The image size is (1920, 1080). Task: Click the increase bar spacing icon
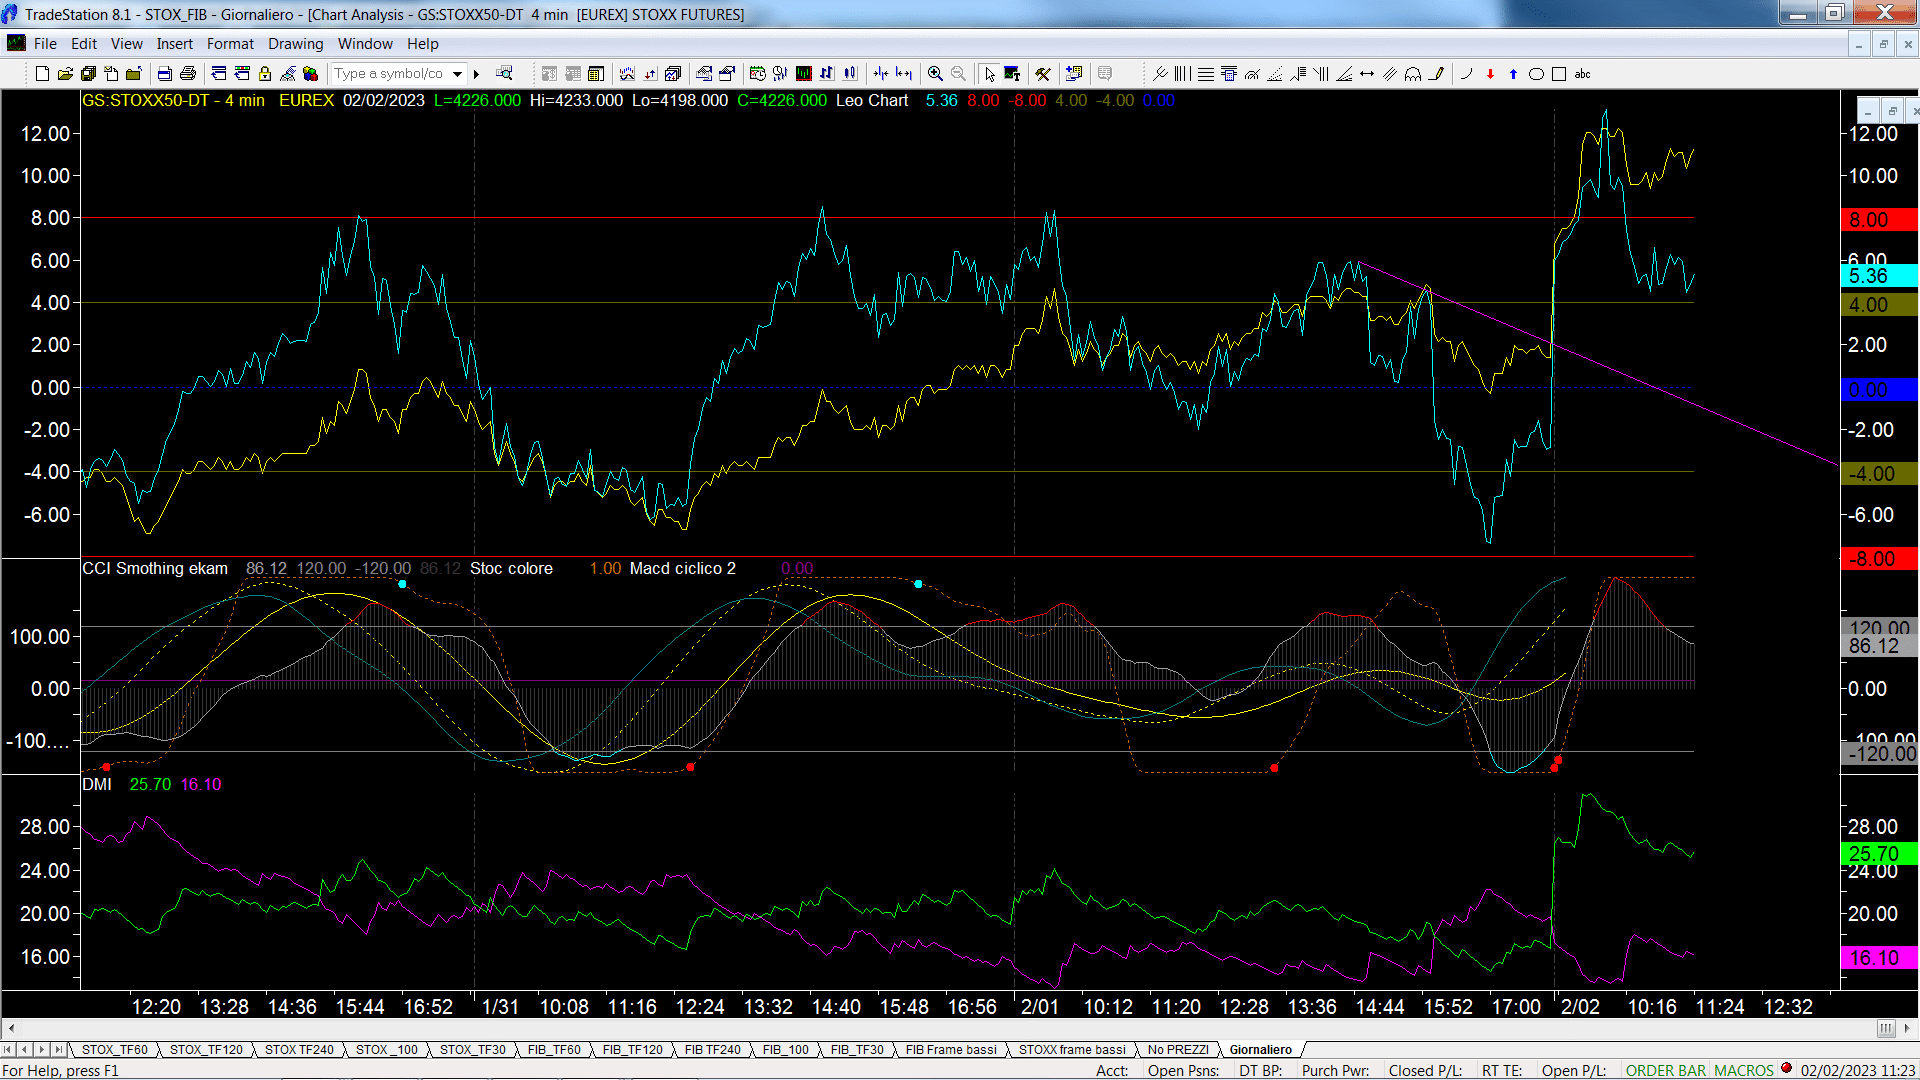click(x=904, y=73)
